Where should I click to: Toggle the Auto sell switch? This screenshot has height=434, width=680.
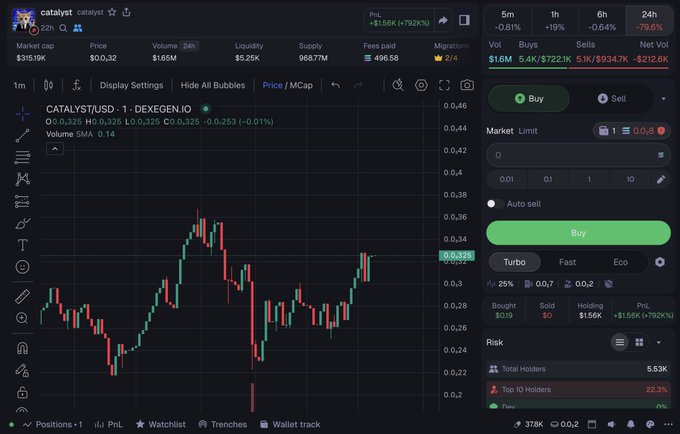pos(495,204)
